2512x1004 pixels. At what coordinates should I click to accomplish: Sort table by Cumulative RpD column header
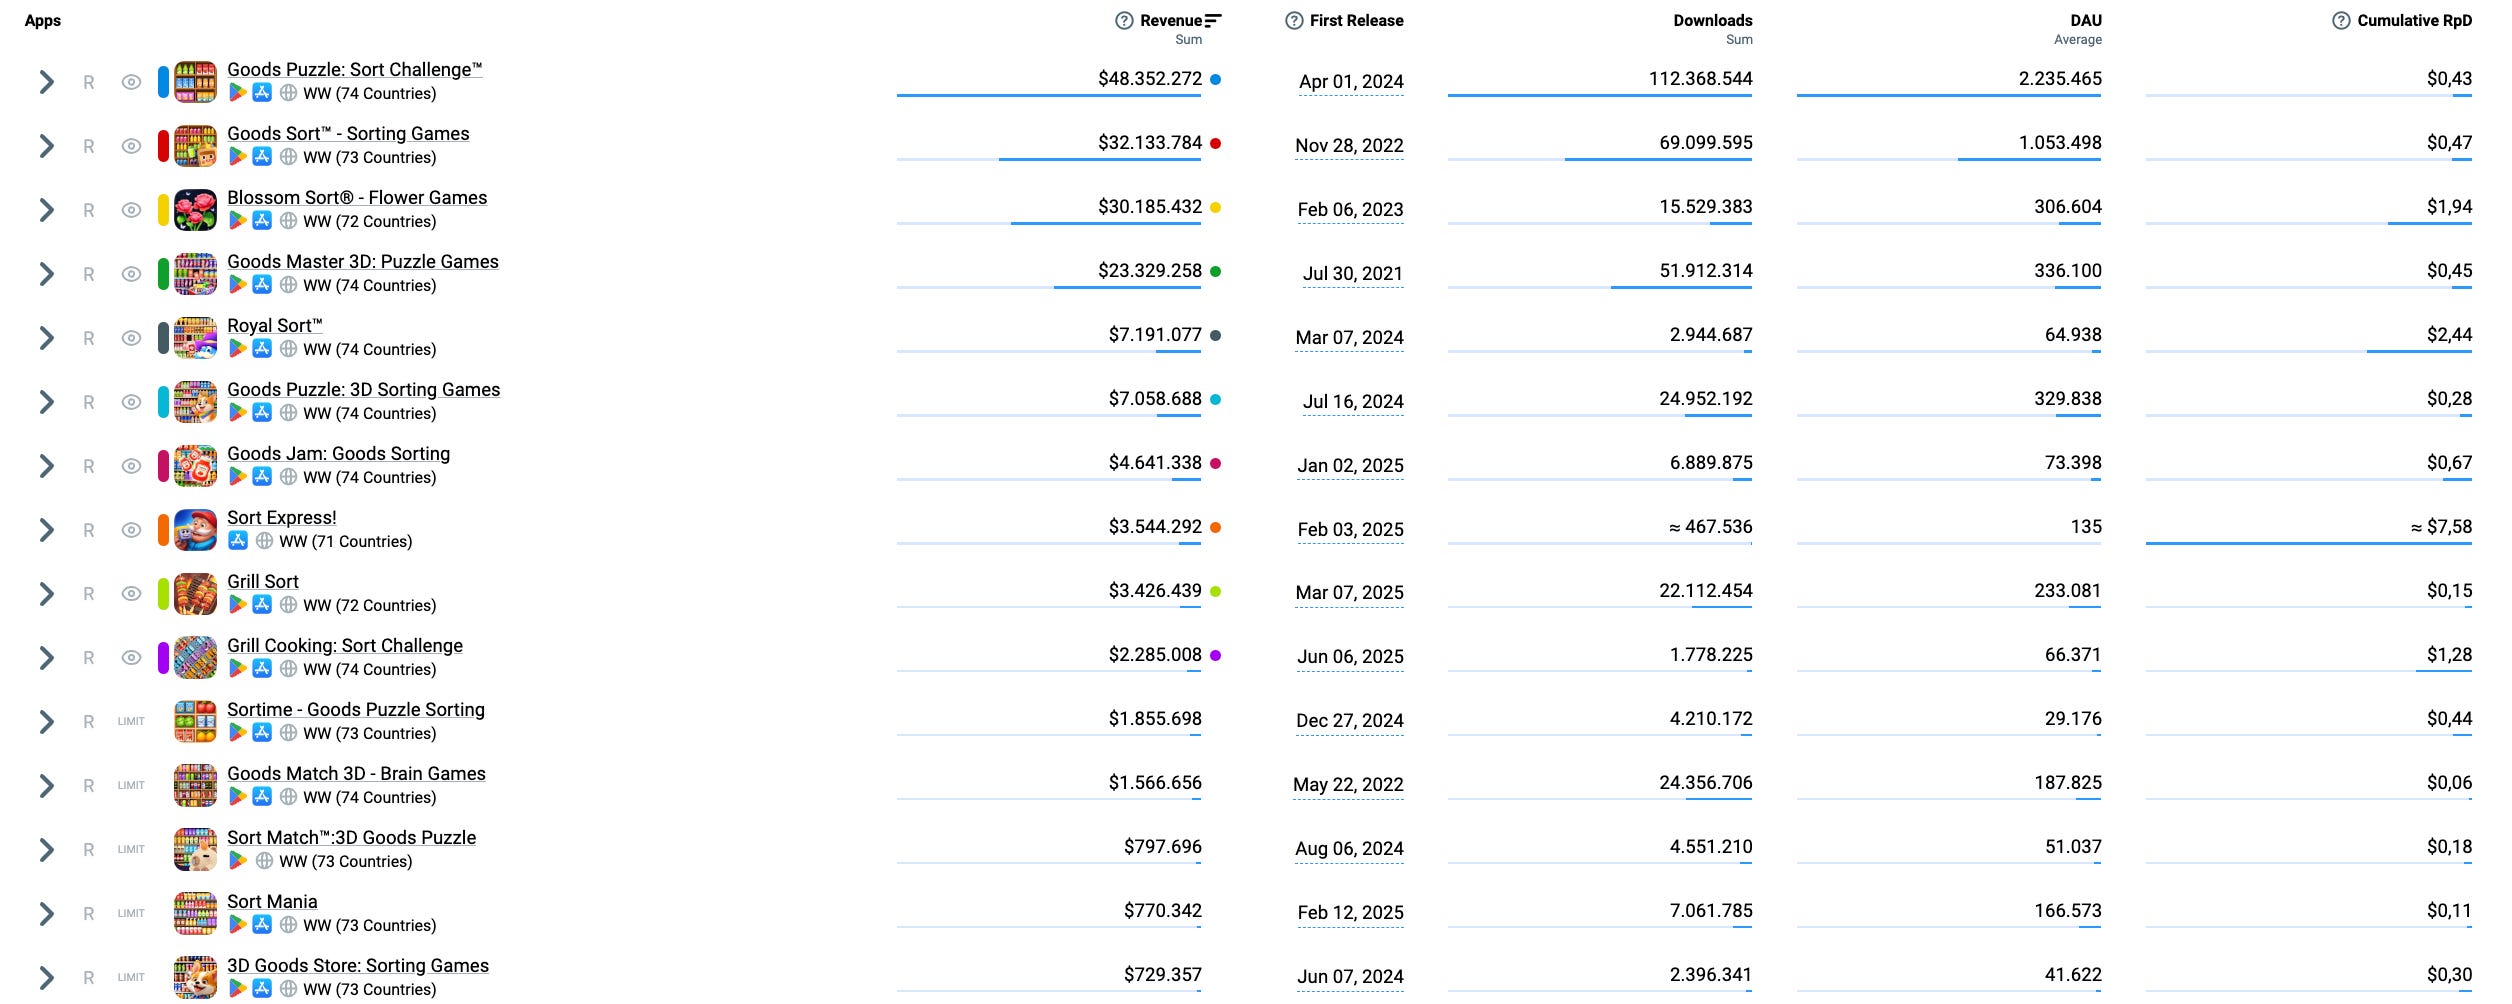click(2415, 21)
